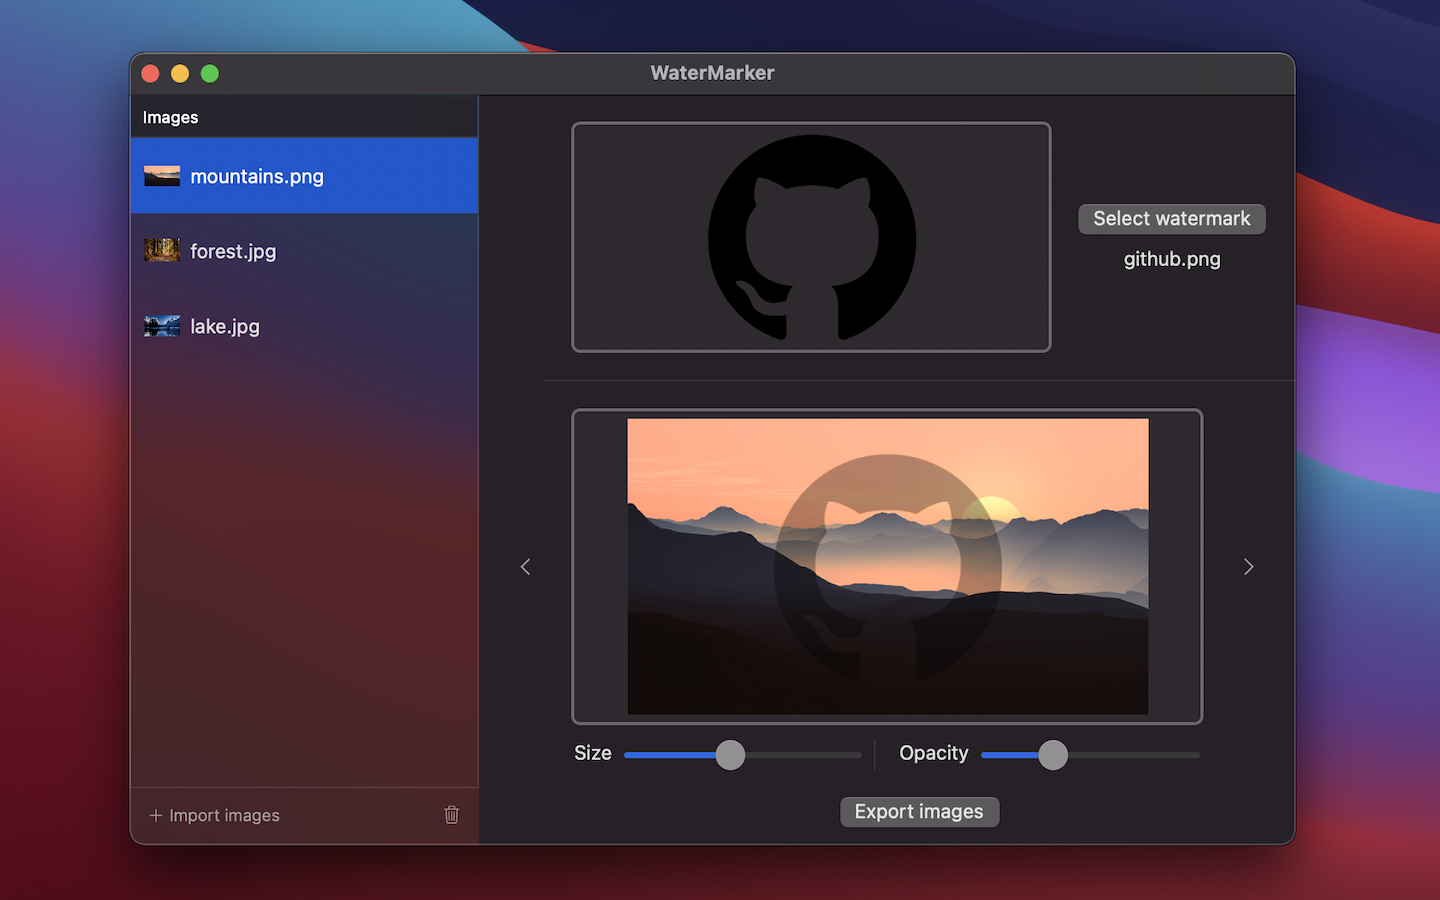Viewport: 1440px width, 900px height.
Task: Click the GitHub logo watermark preview
Action: point(811,237)
